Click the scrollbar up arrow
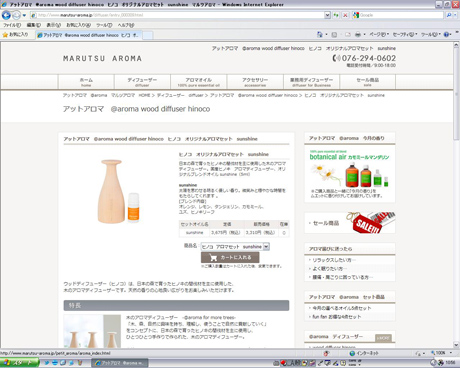 pos(456,45)
